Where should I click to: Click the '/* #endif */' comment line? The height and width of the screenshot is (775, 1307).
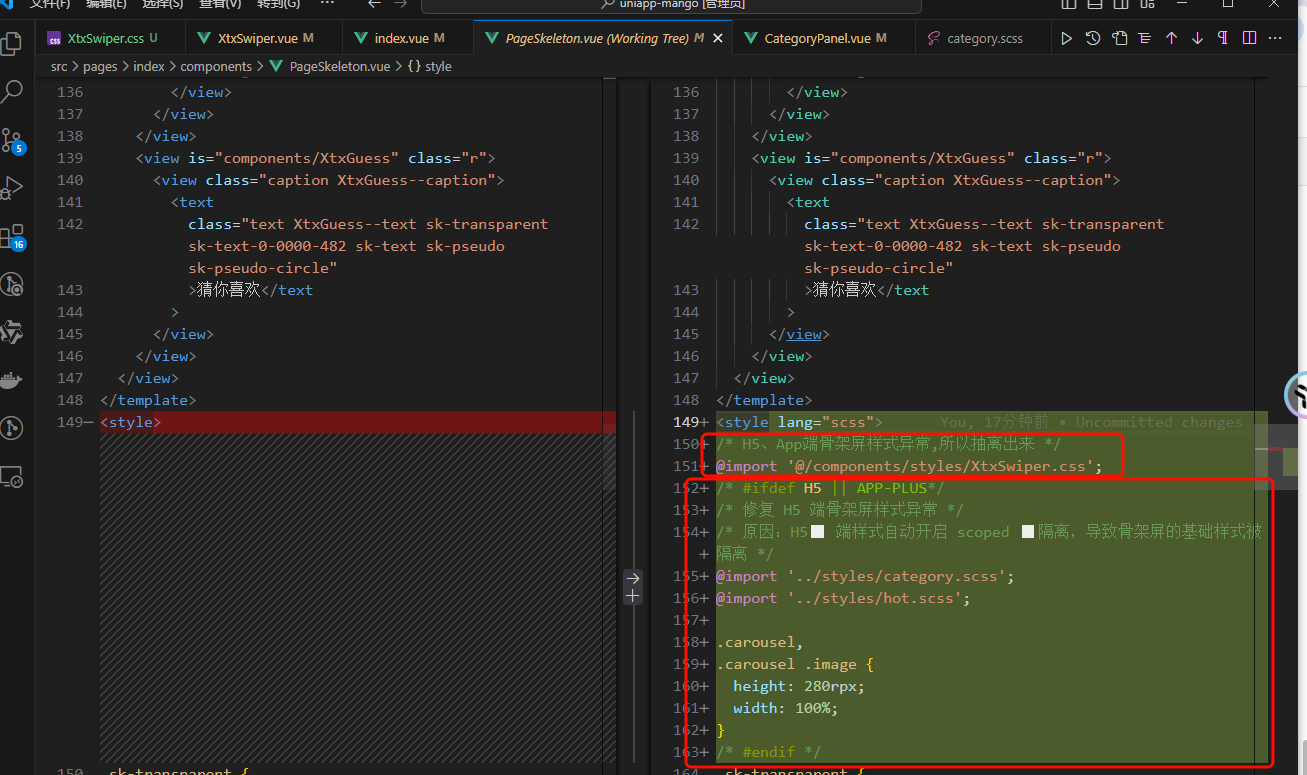click(x=768, y=752)
